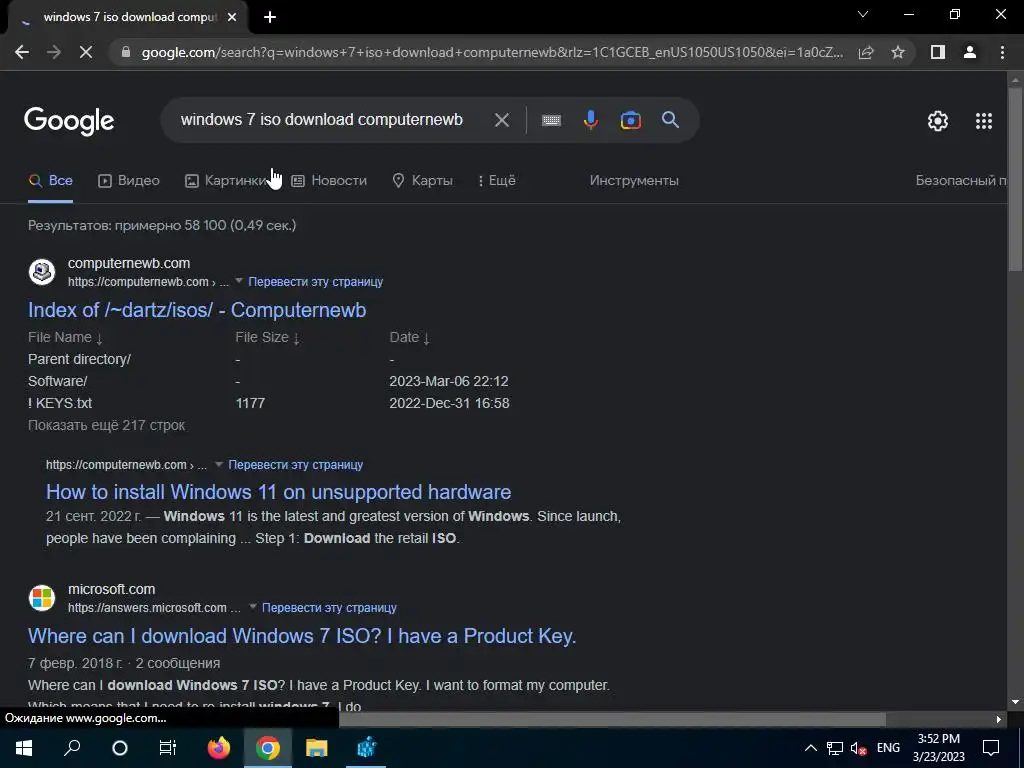Open How to install Windows 11 result
The image size is (1024, 768).
pyautogui.click(x=278, y=492)
